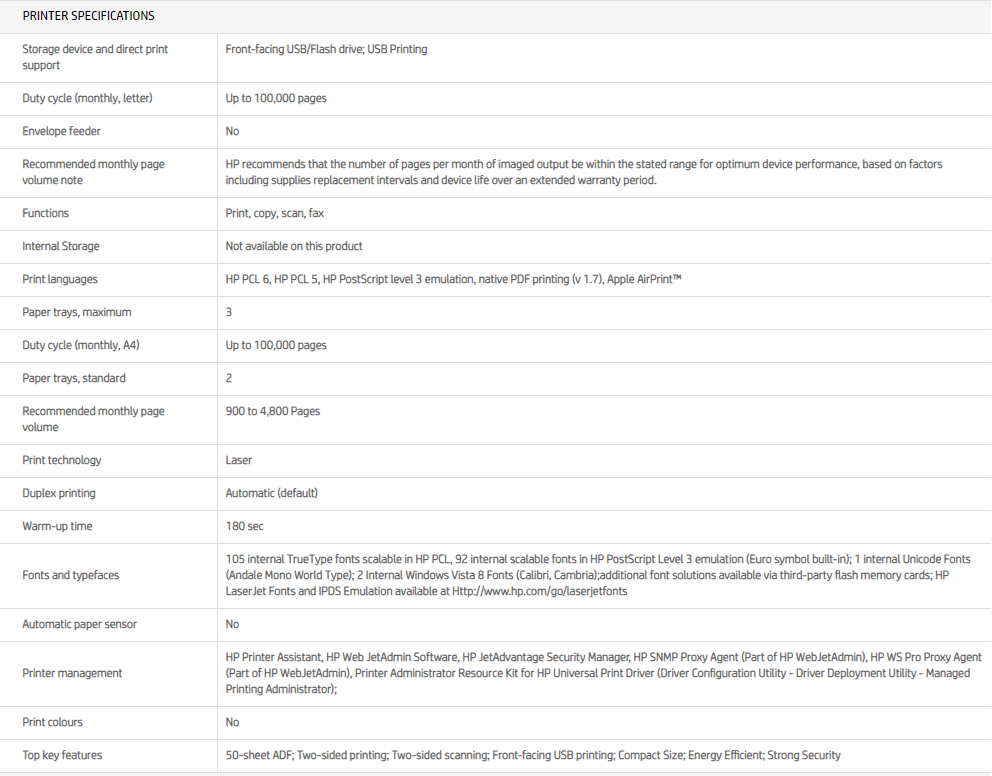This screenshot has width=992, height=776.
Task: Click the 'Storage device and direct print support' label
Action: coord(95,57)
